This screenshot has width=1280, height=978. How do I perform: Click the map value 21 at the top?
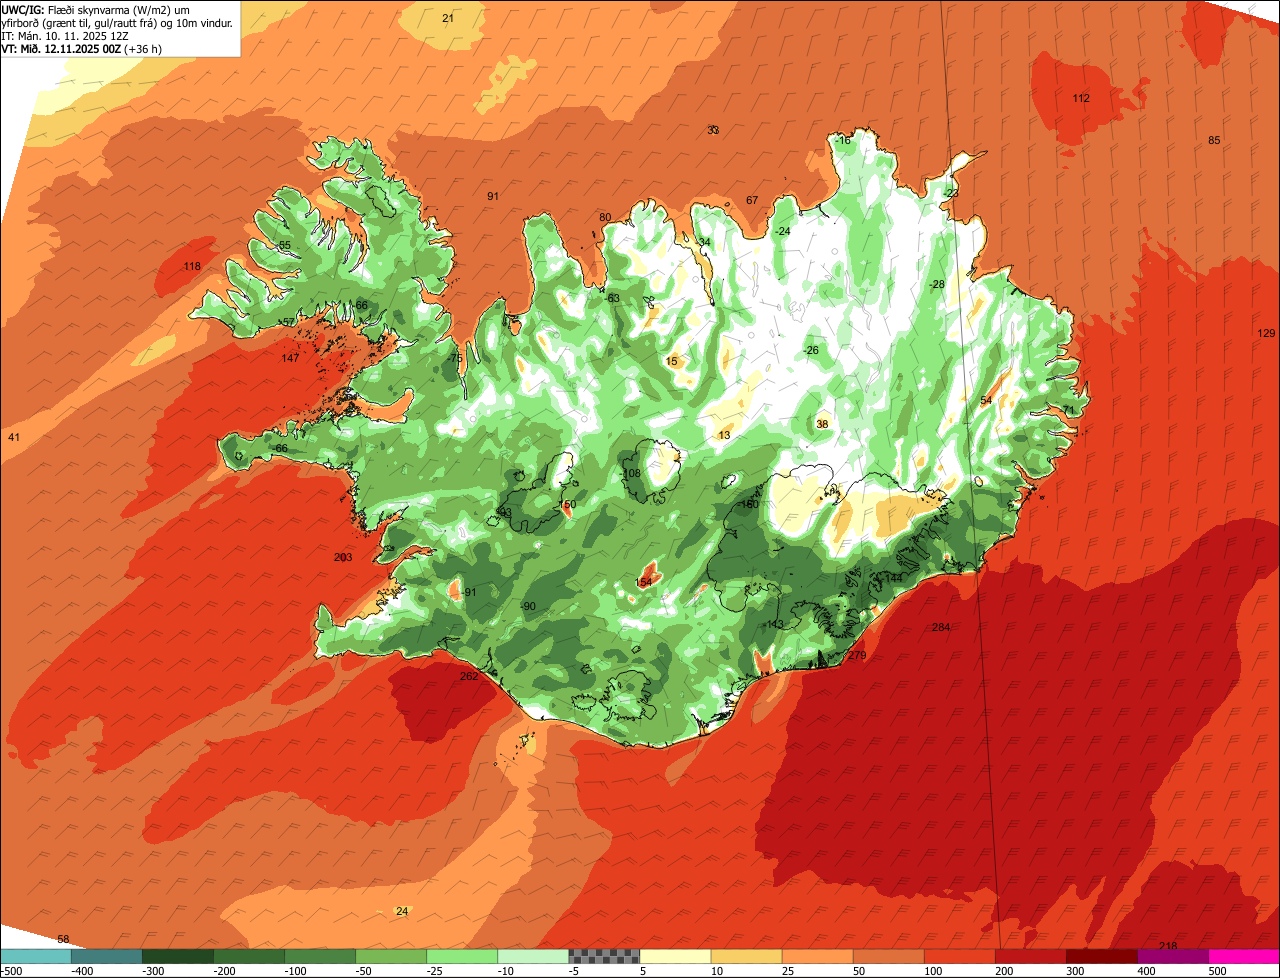click(448, 19)
